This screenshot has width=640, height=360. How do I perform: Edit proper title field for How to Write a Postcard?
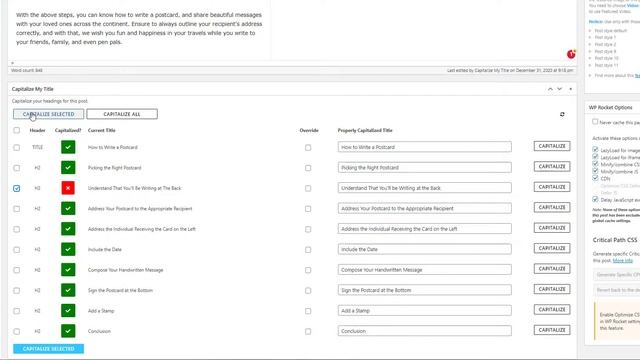point(424,147)
